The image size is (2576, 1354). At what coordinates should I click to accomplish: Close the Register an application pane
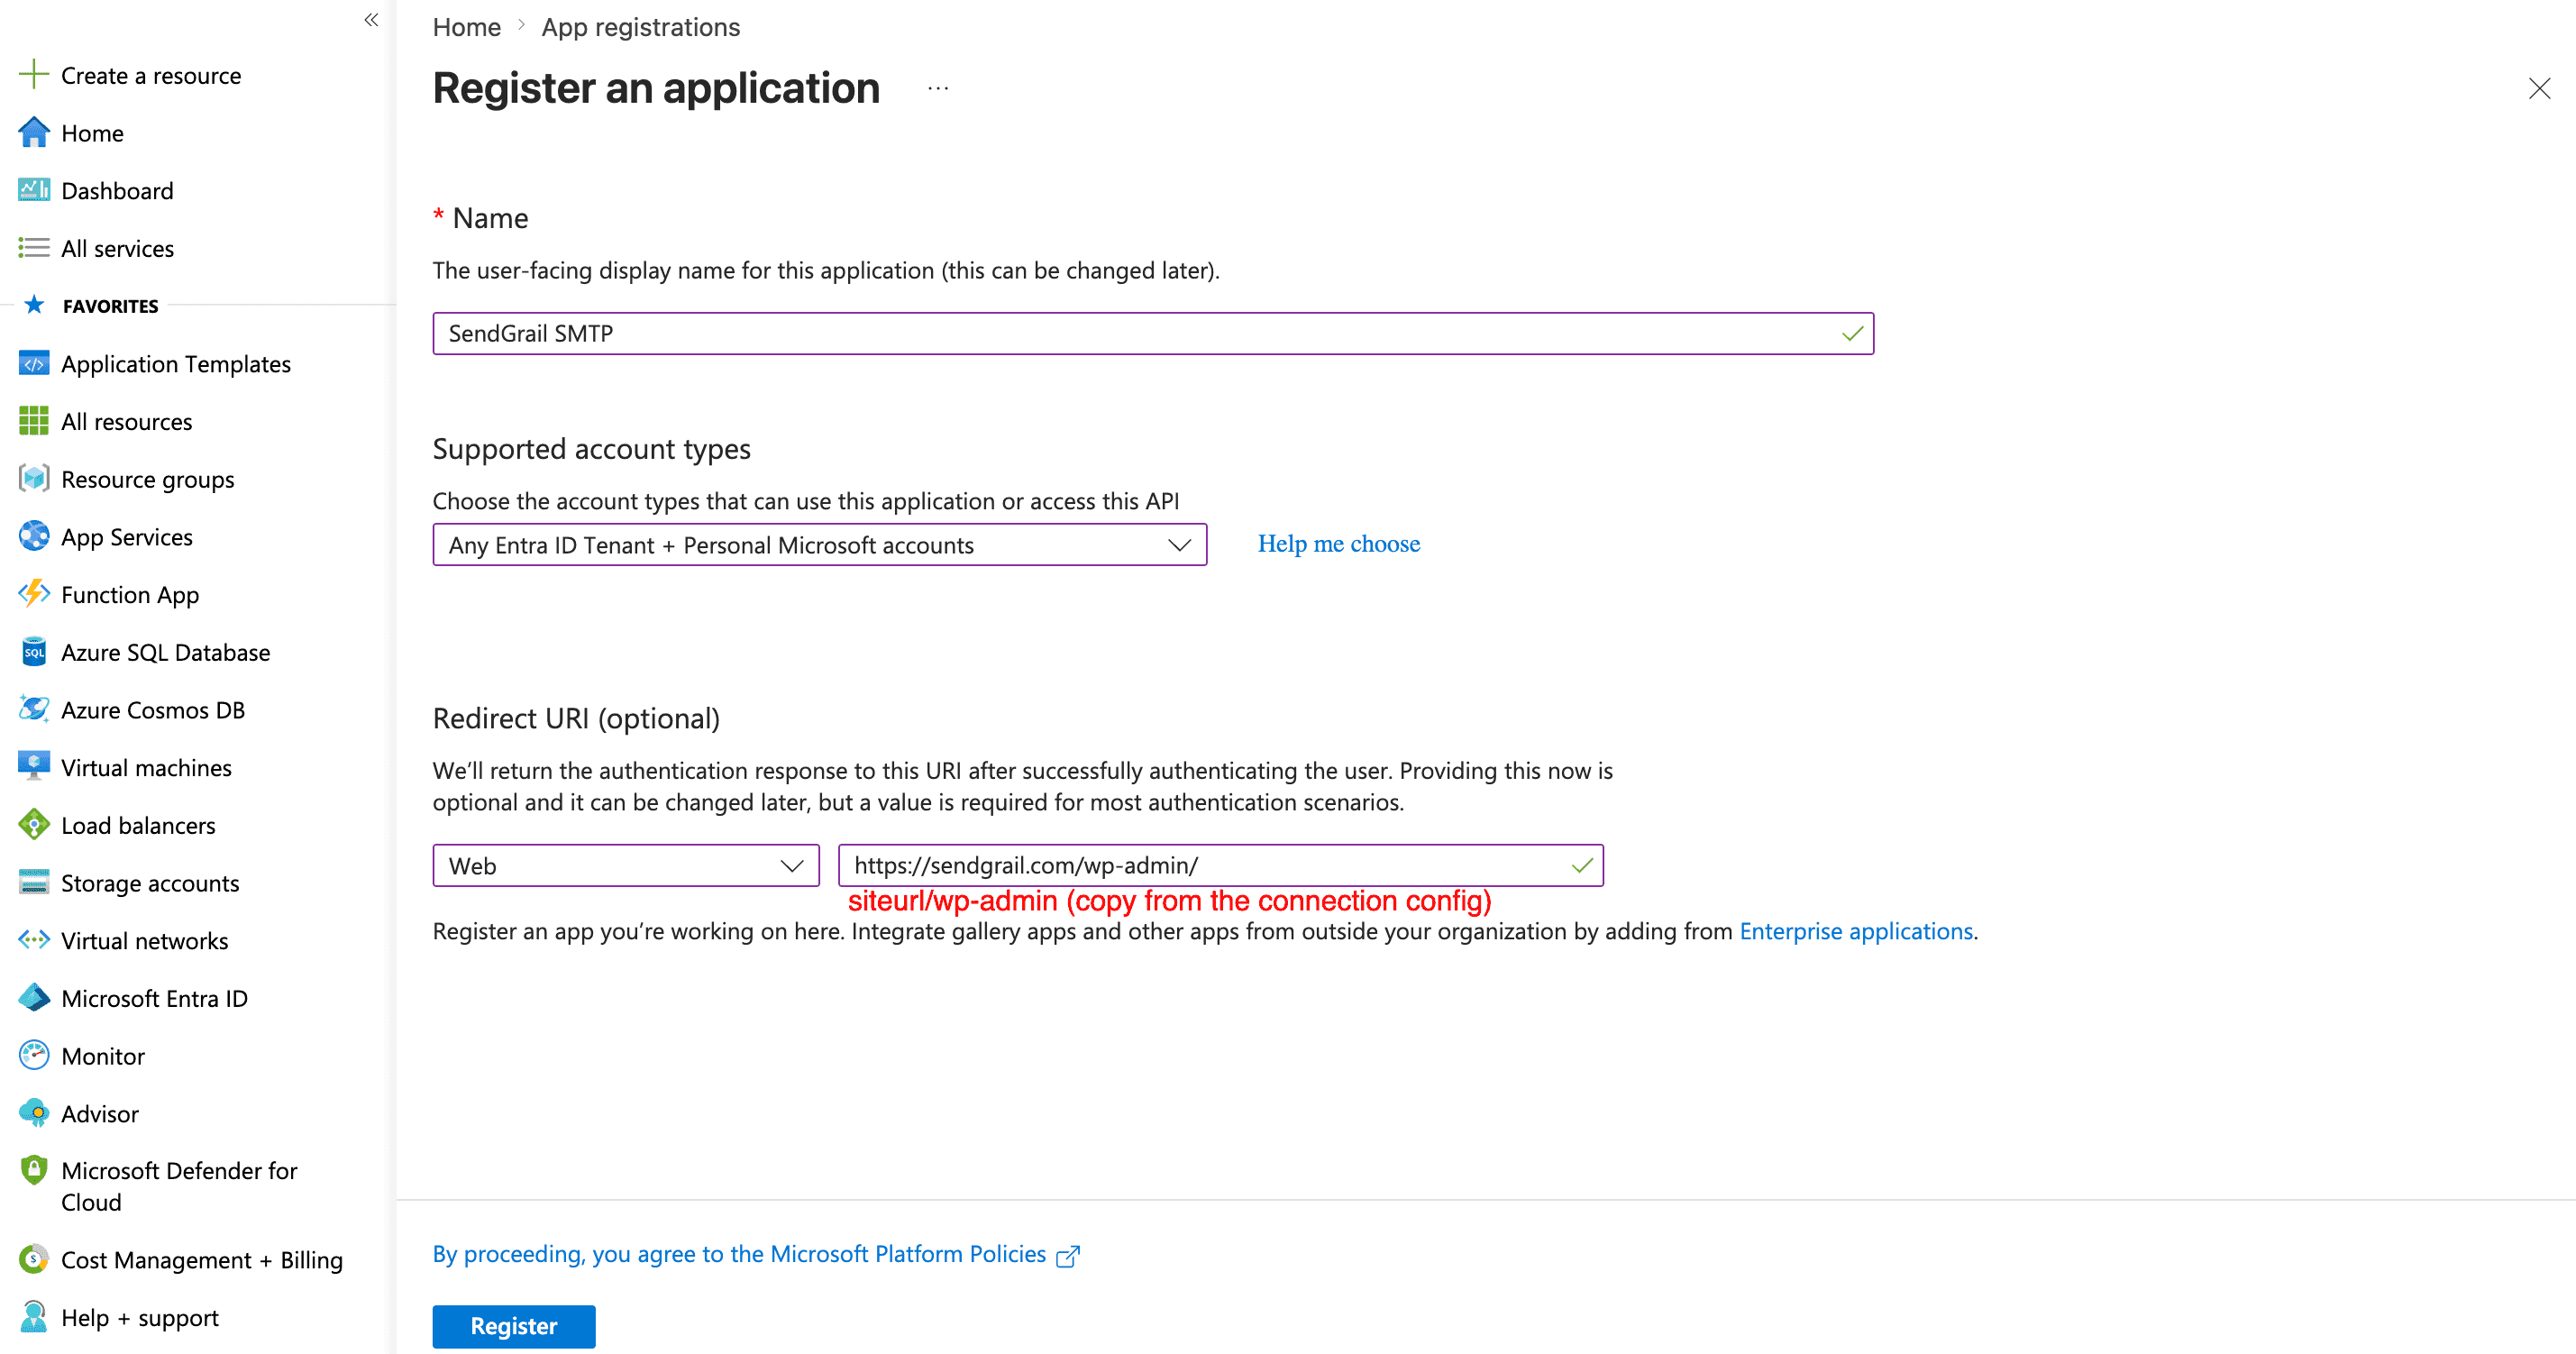click(x=2539, y=88)
